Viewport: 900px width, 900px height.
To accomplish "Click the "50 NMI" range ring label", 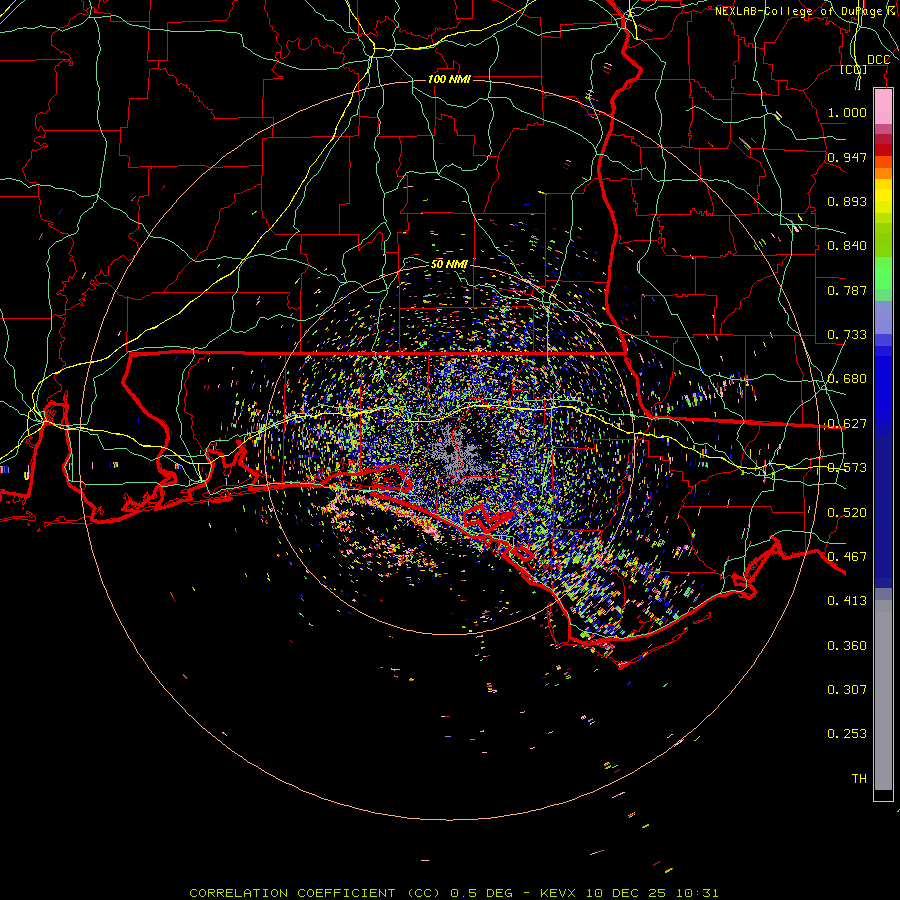I will 449,264.
